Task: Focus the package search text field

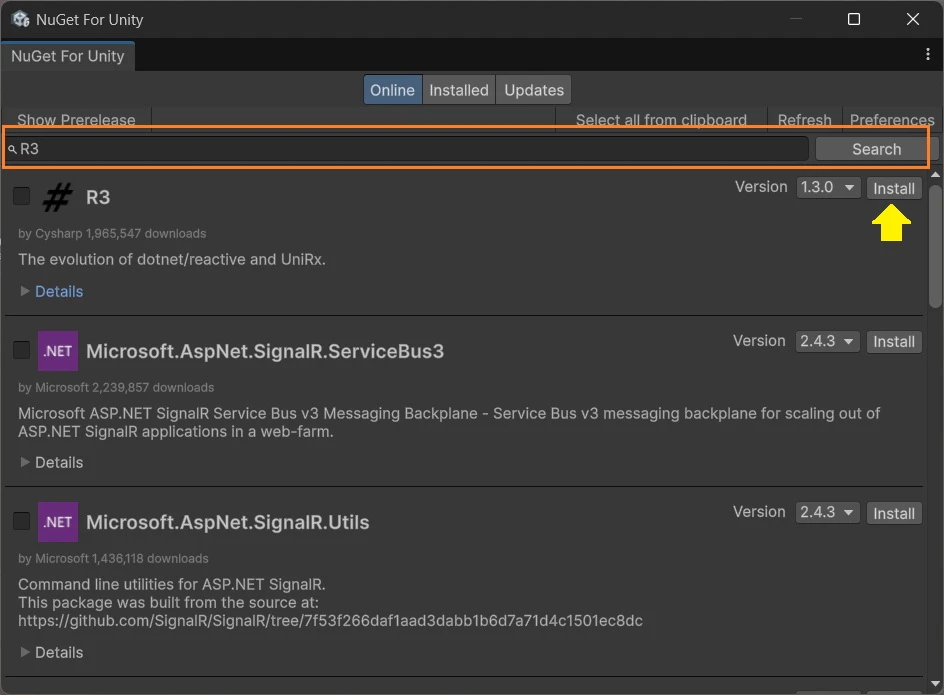Action: coord(410,149)
